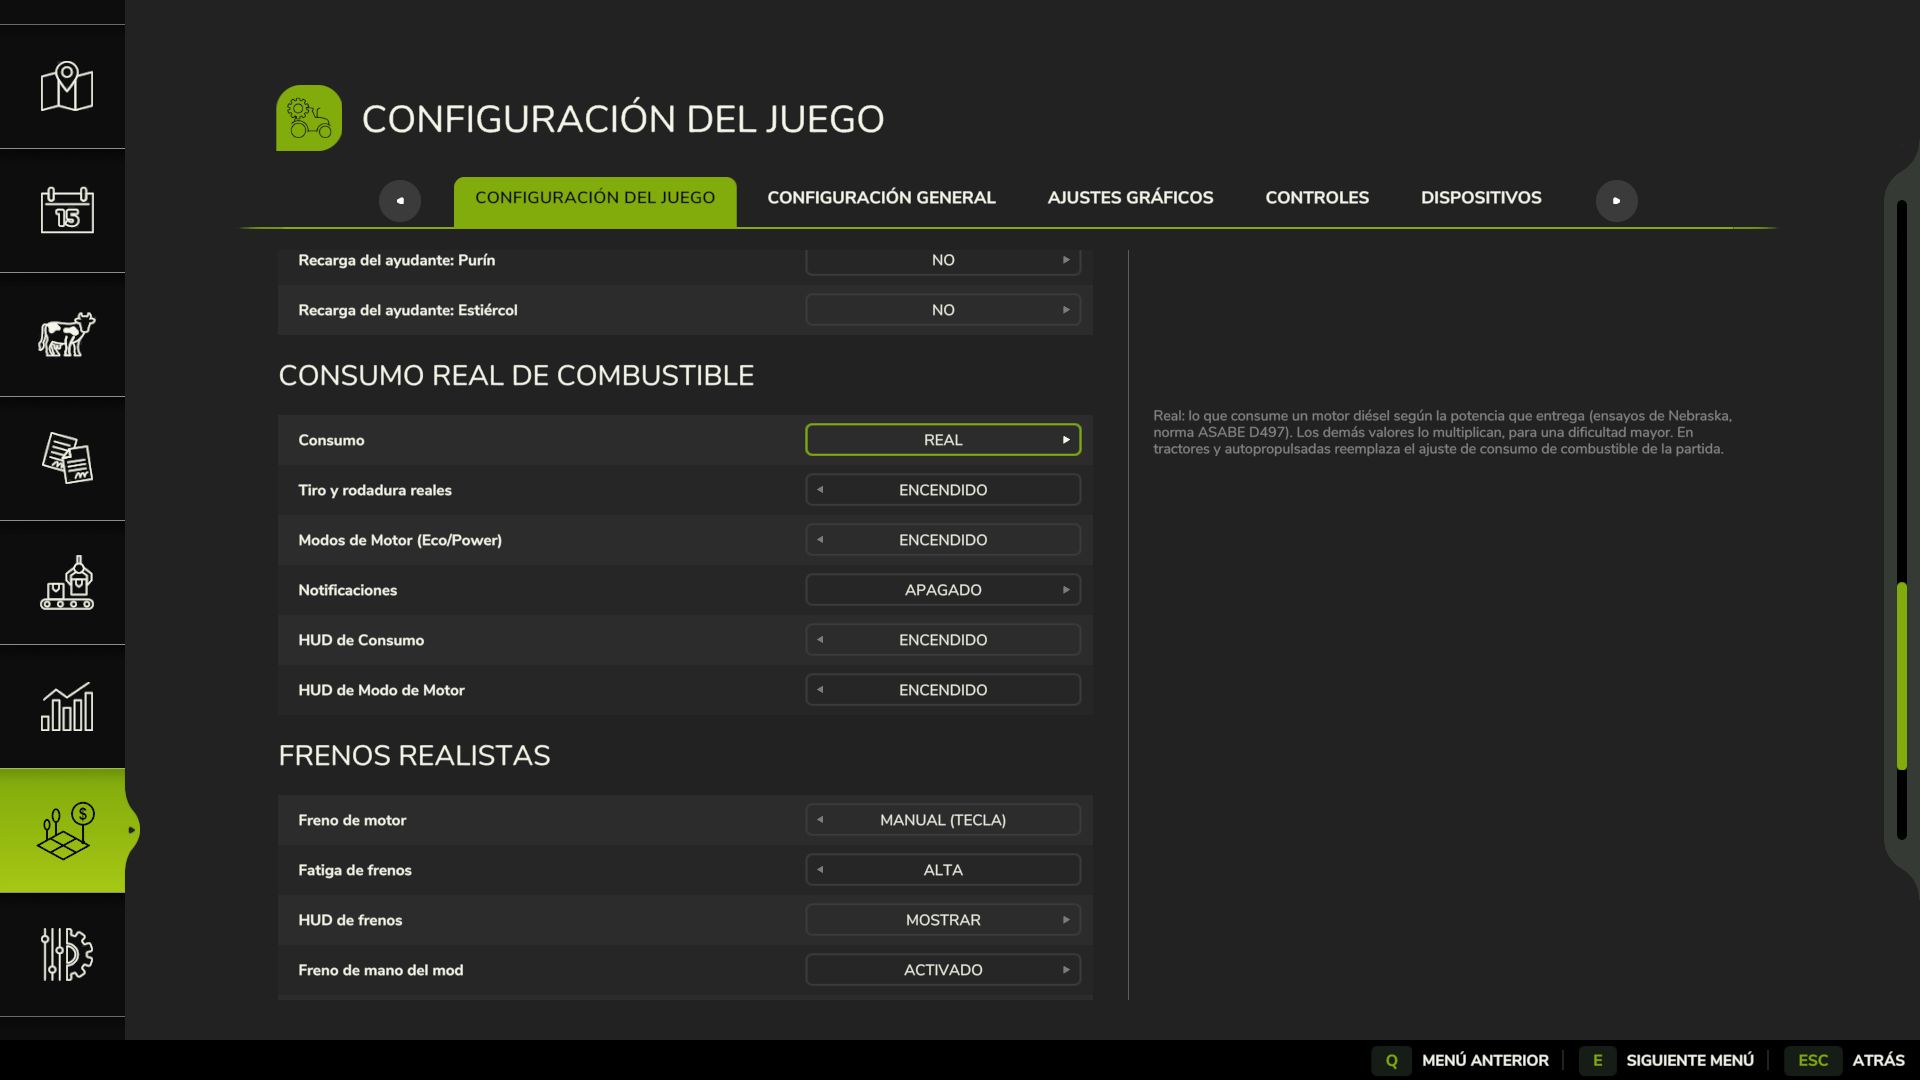This screenshot has width=1920, height=1080.
Task: Select the Configuración del juego tab
Action: tap(595, 201)
